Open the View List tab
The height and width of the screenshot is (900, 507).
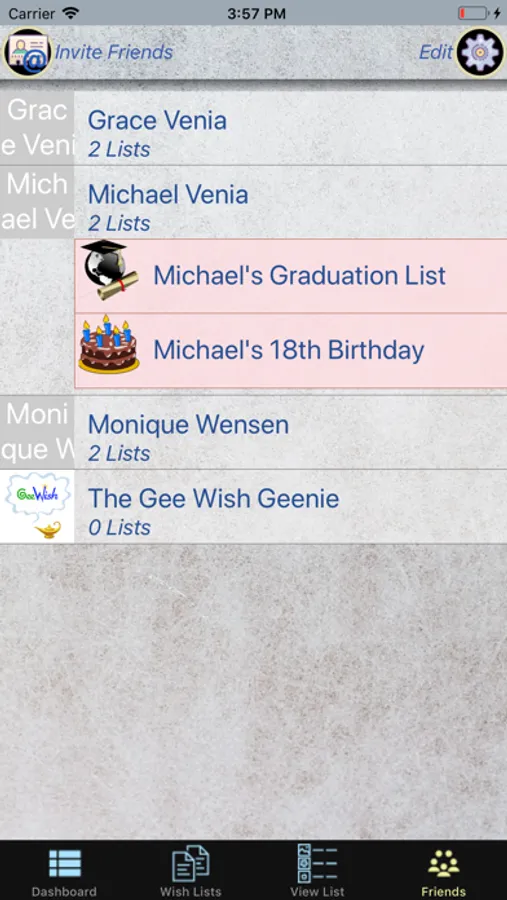[x=317, y=870]
